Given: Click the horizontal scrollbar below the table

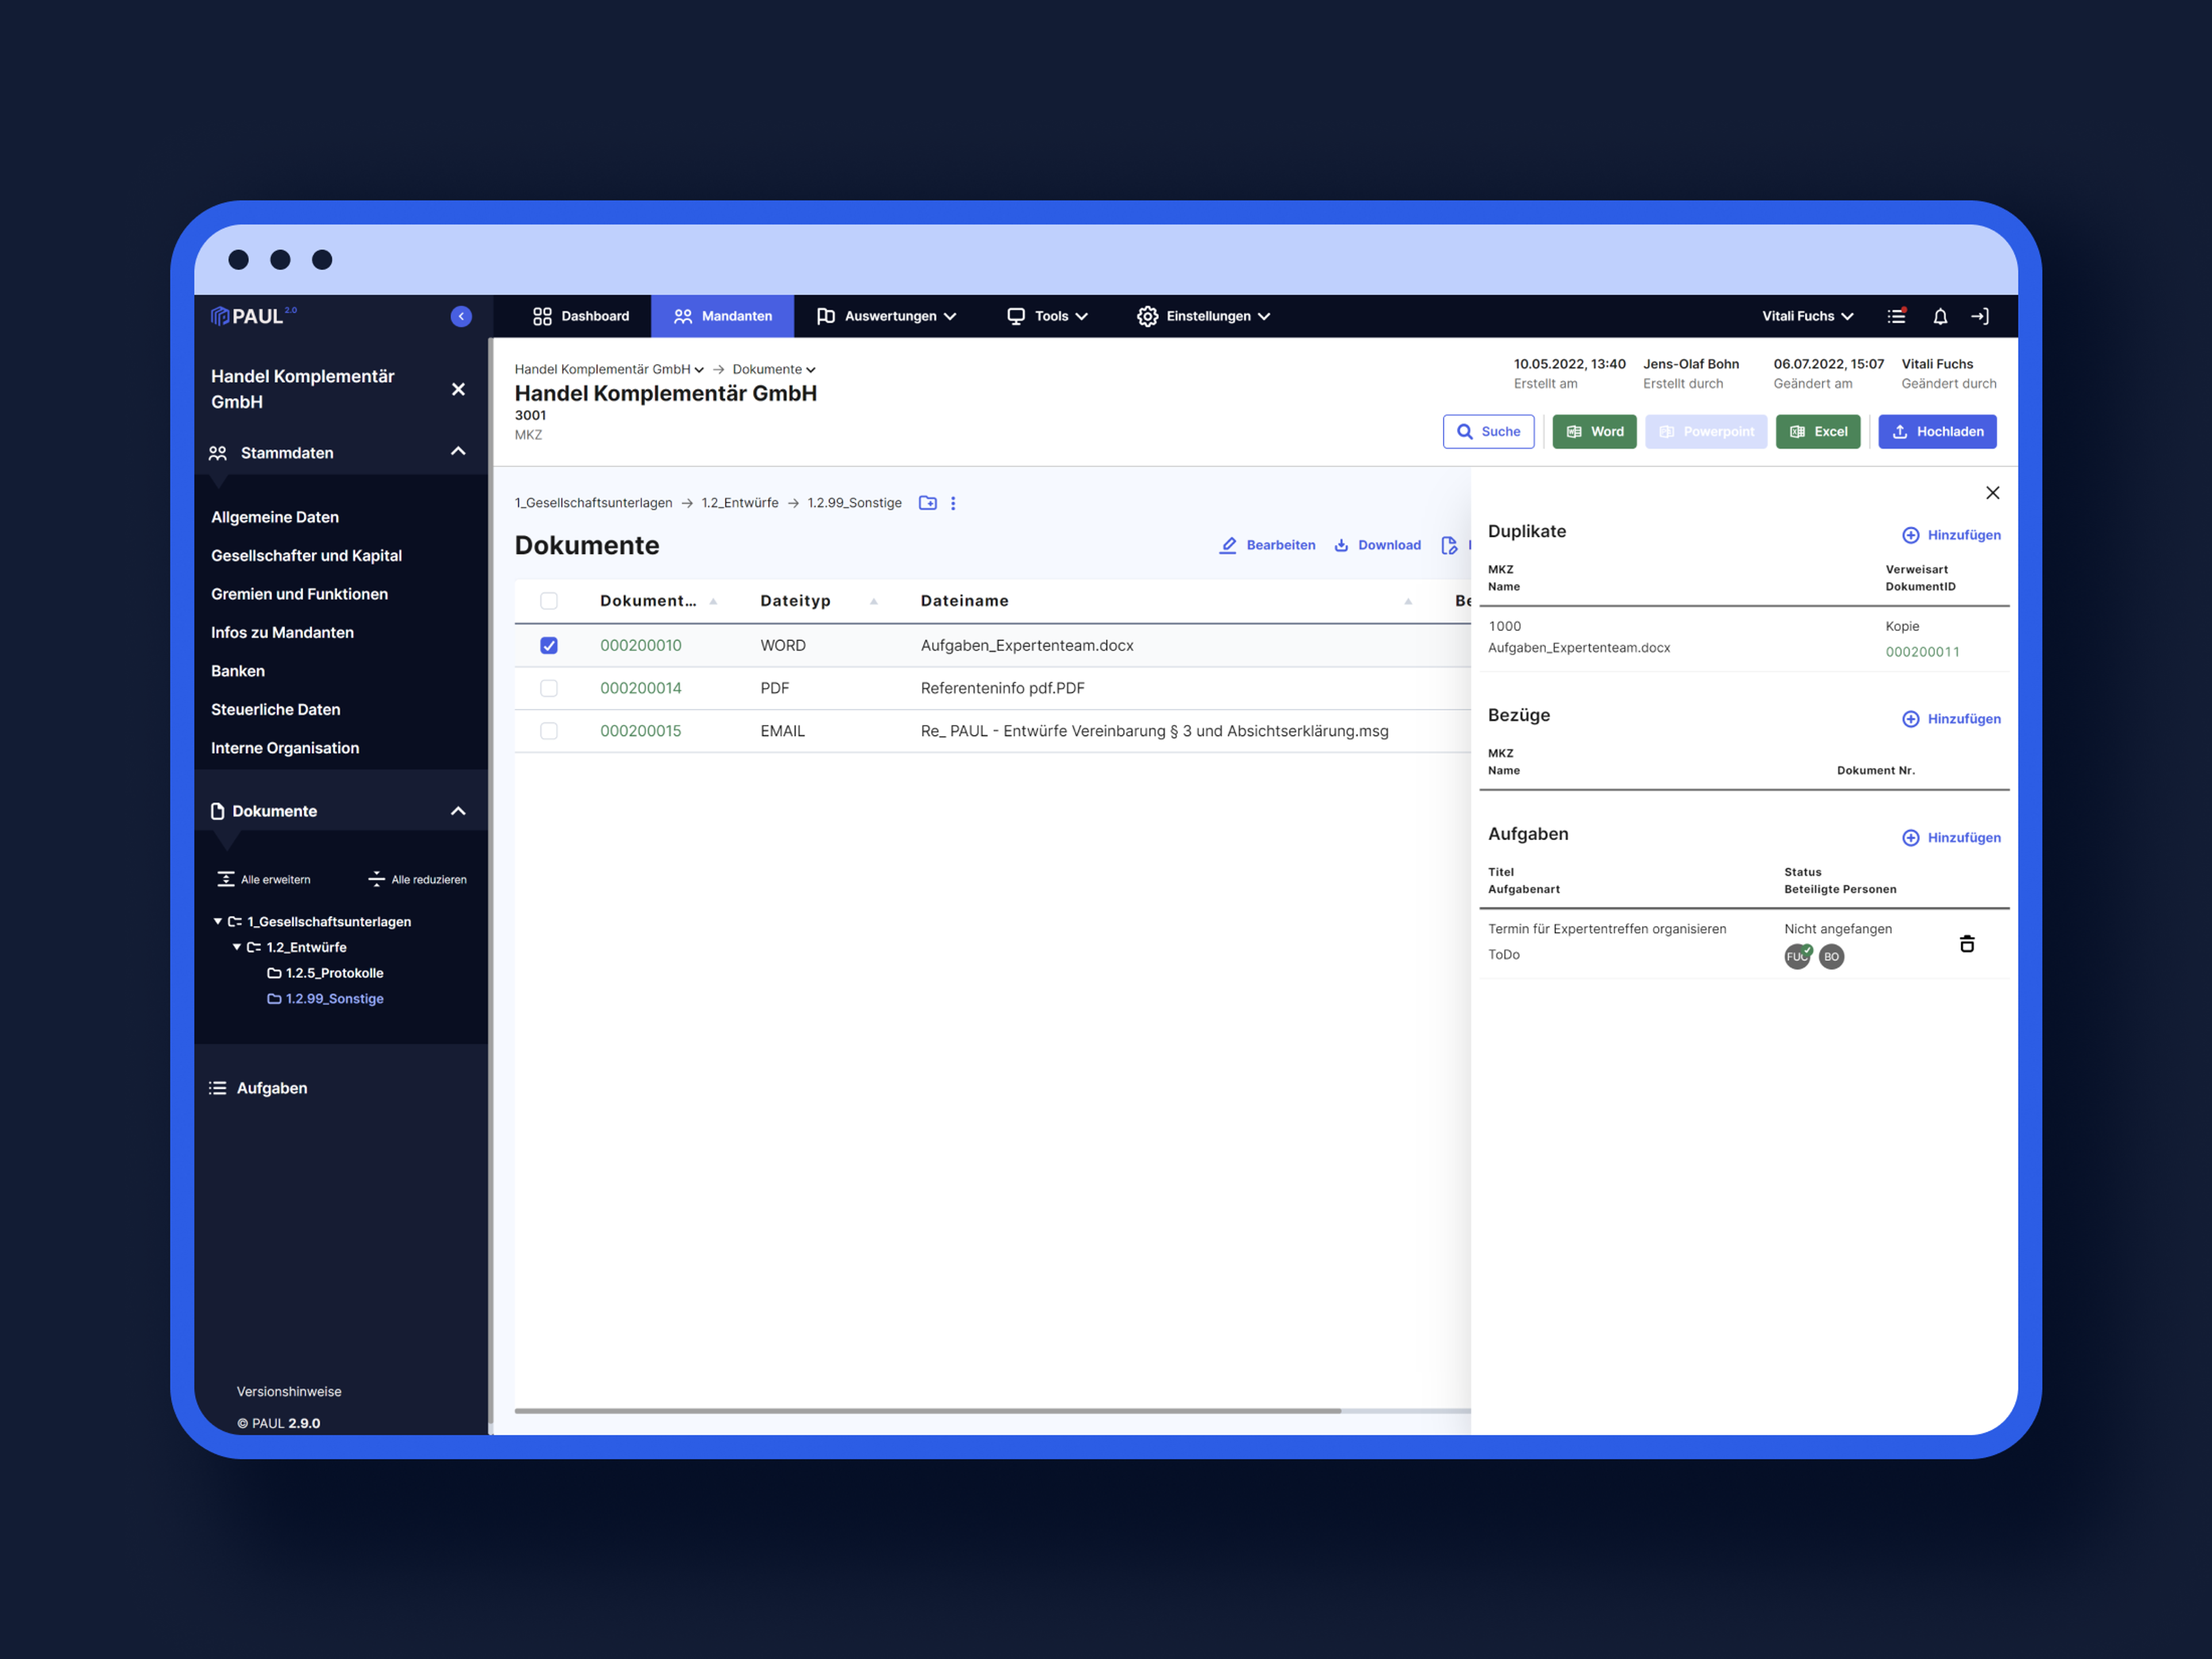Looking at the screenshot, I should tap(927, 1410).
